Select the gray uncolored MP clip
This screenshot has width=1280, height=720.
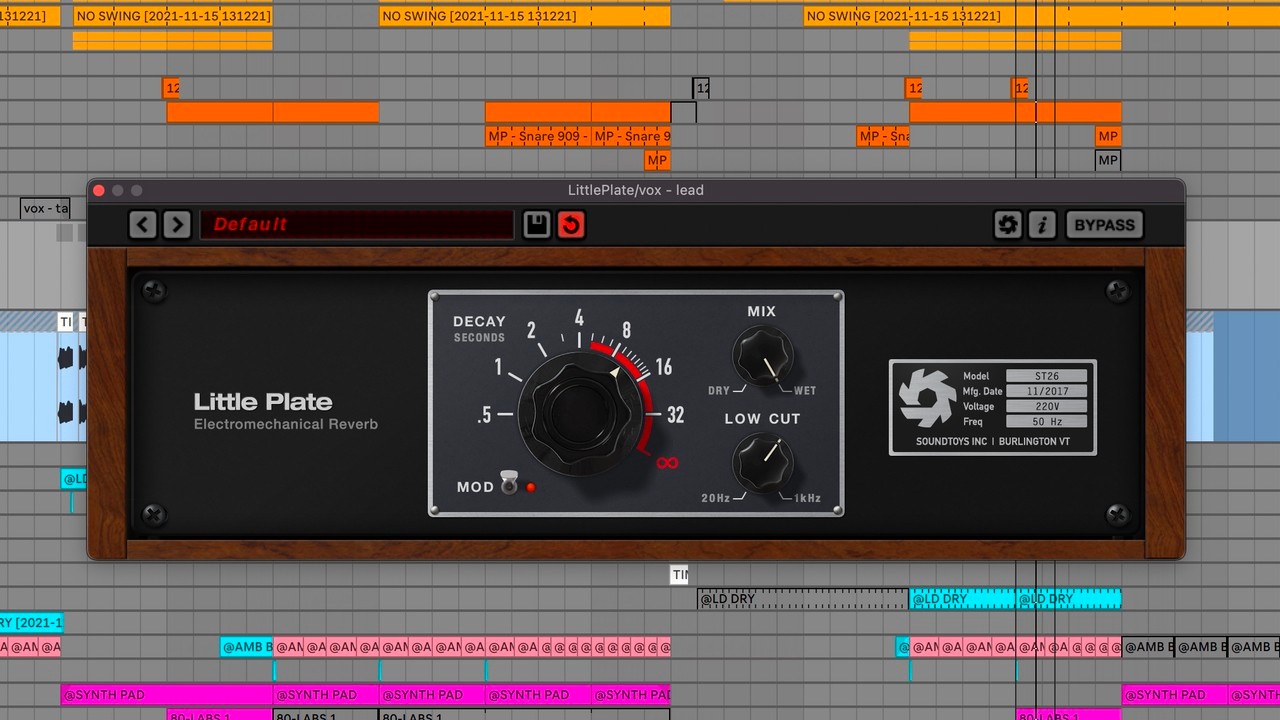1108,160
